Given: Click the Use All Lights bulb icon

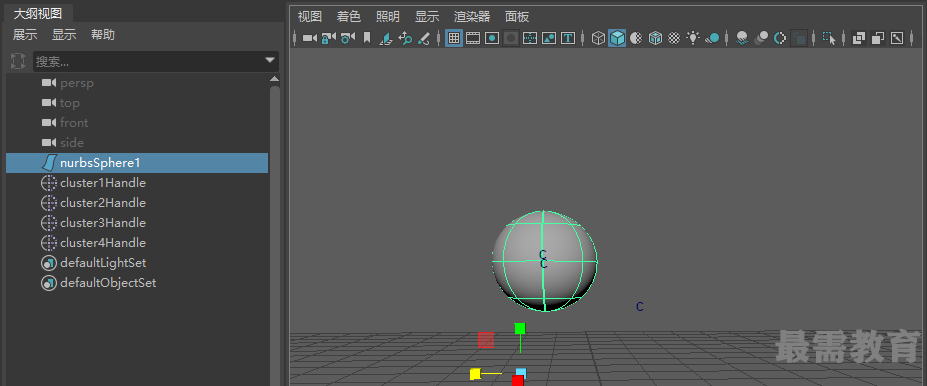Looking at the screenshot, I should (693, 38).
